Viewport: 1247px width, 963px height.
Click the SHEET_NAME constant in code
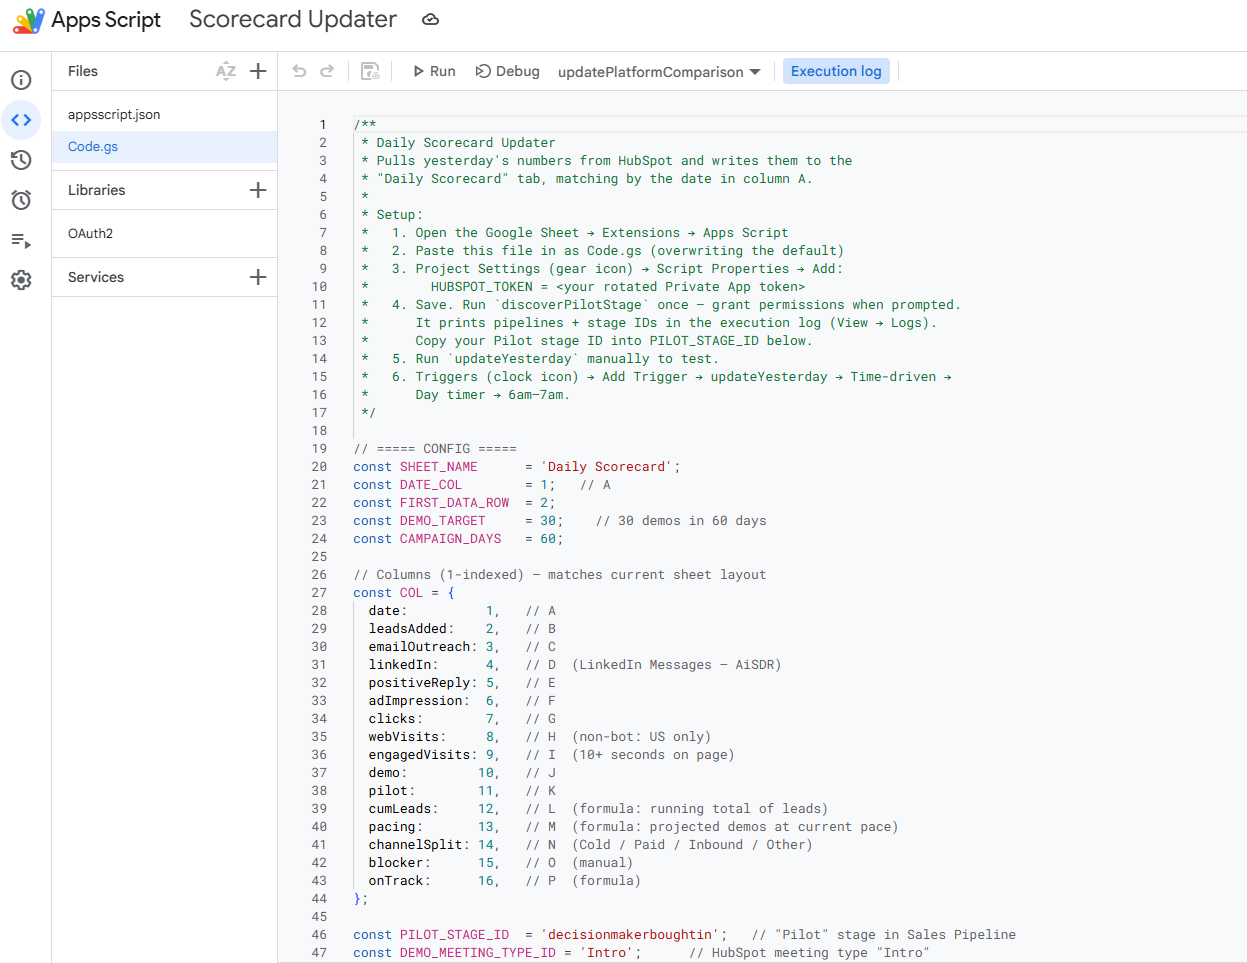[x=439, y=467]
